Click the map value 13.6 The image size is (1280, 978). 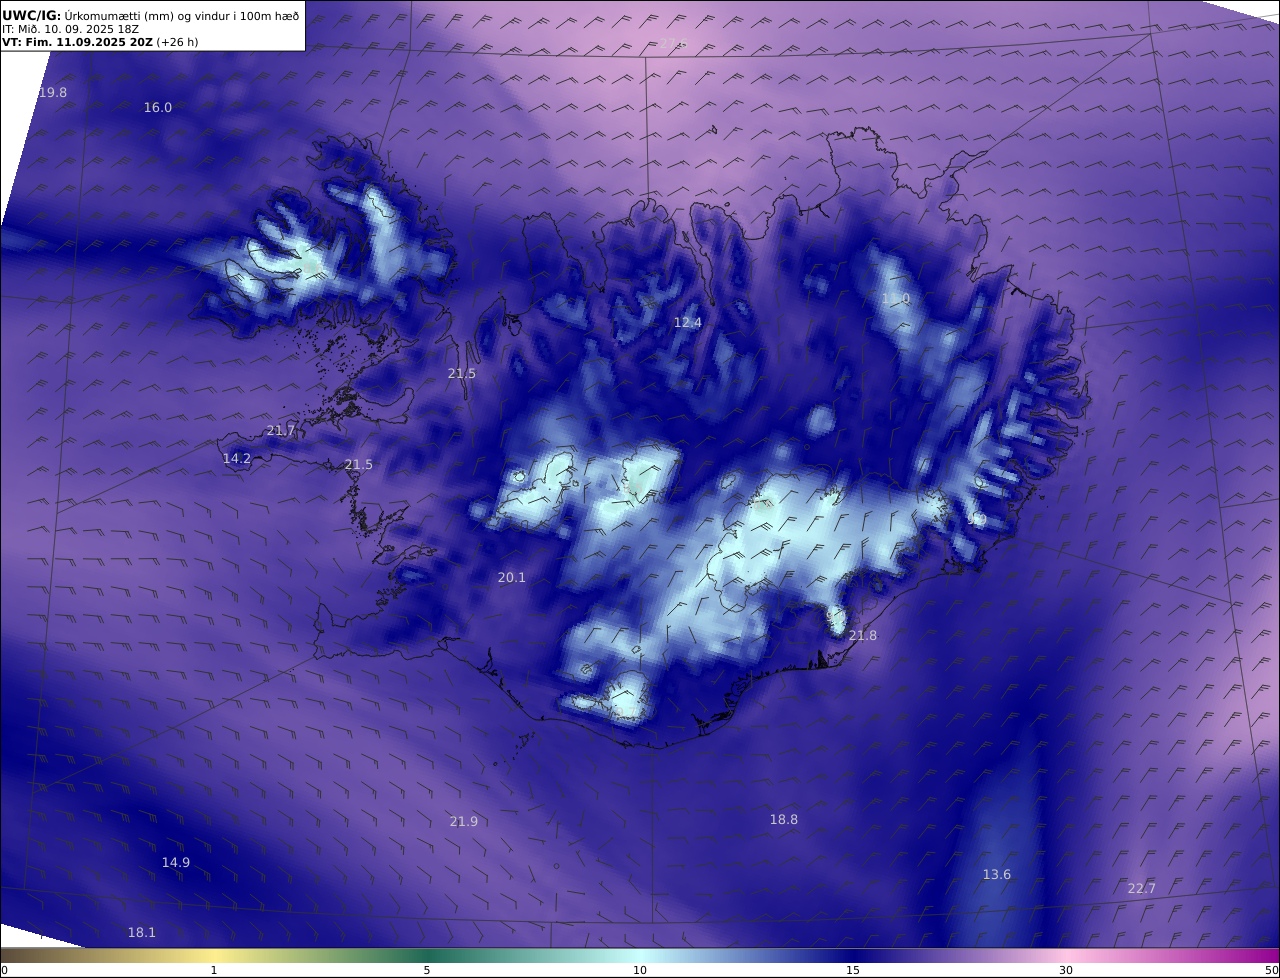pyautogui.click(x=996, y=875)
